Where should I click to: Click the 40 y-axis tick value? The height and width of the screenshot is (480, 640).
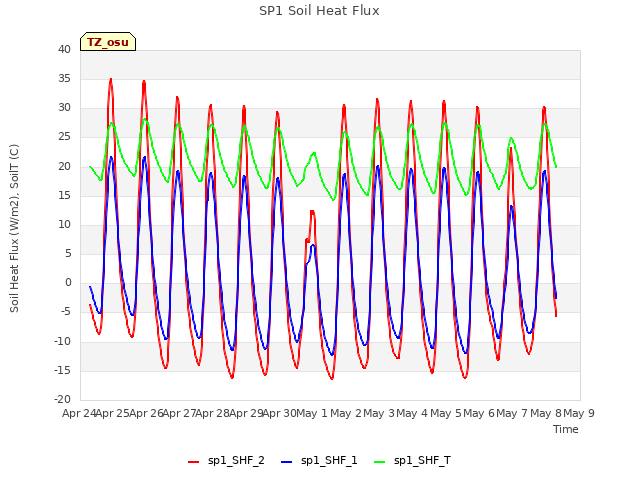tap(64, 49)
